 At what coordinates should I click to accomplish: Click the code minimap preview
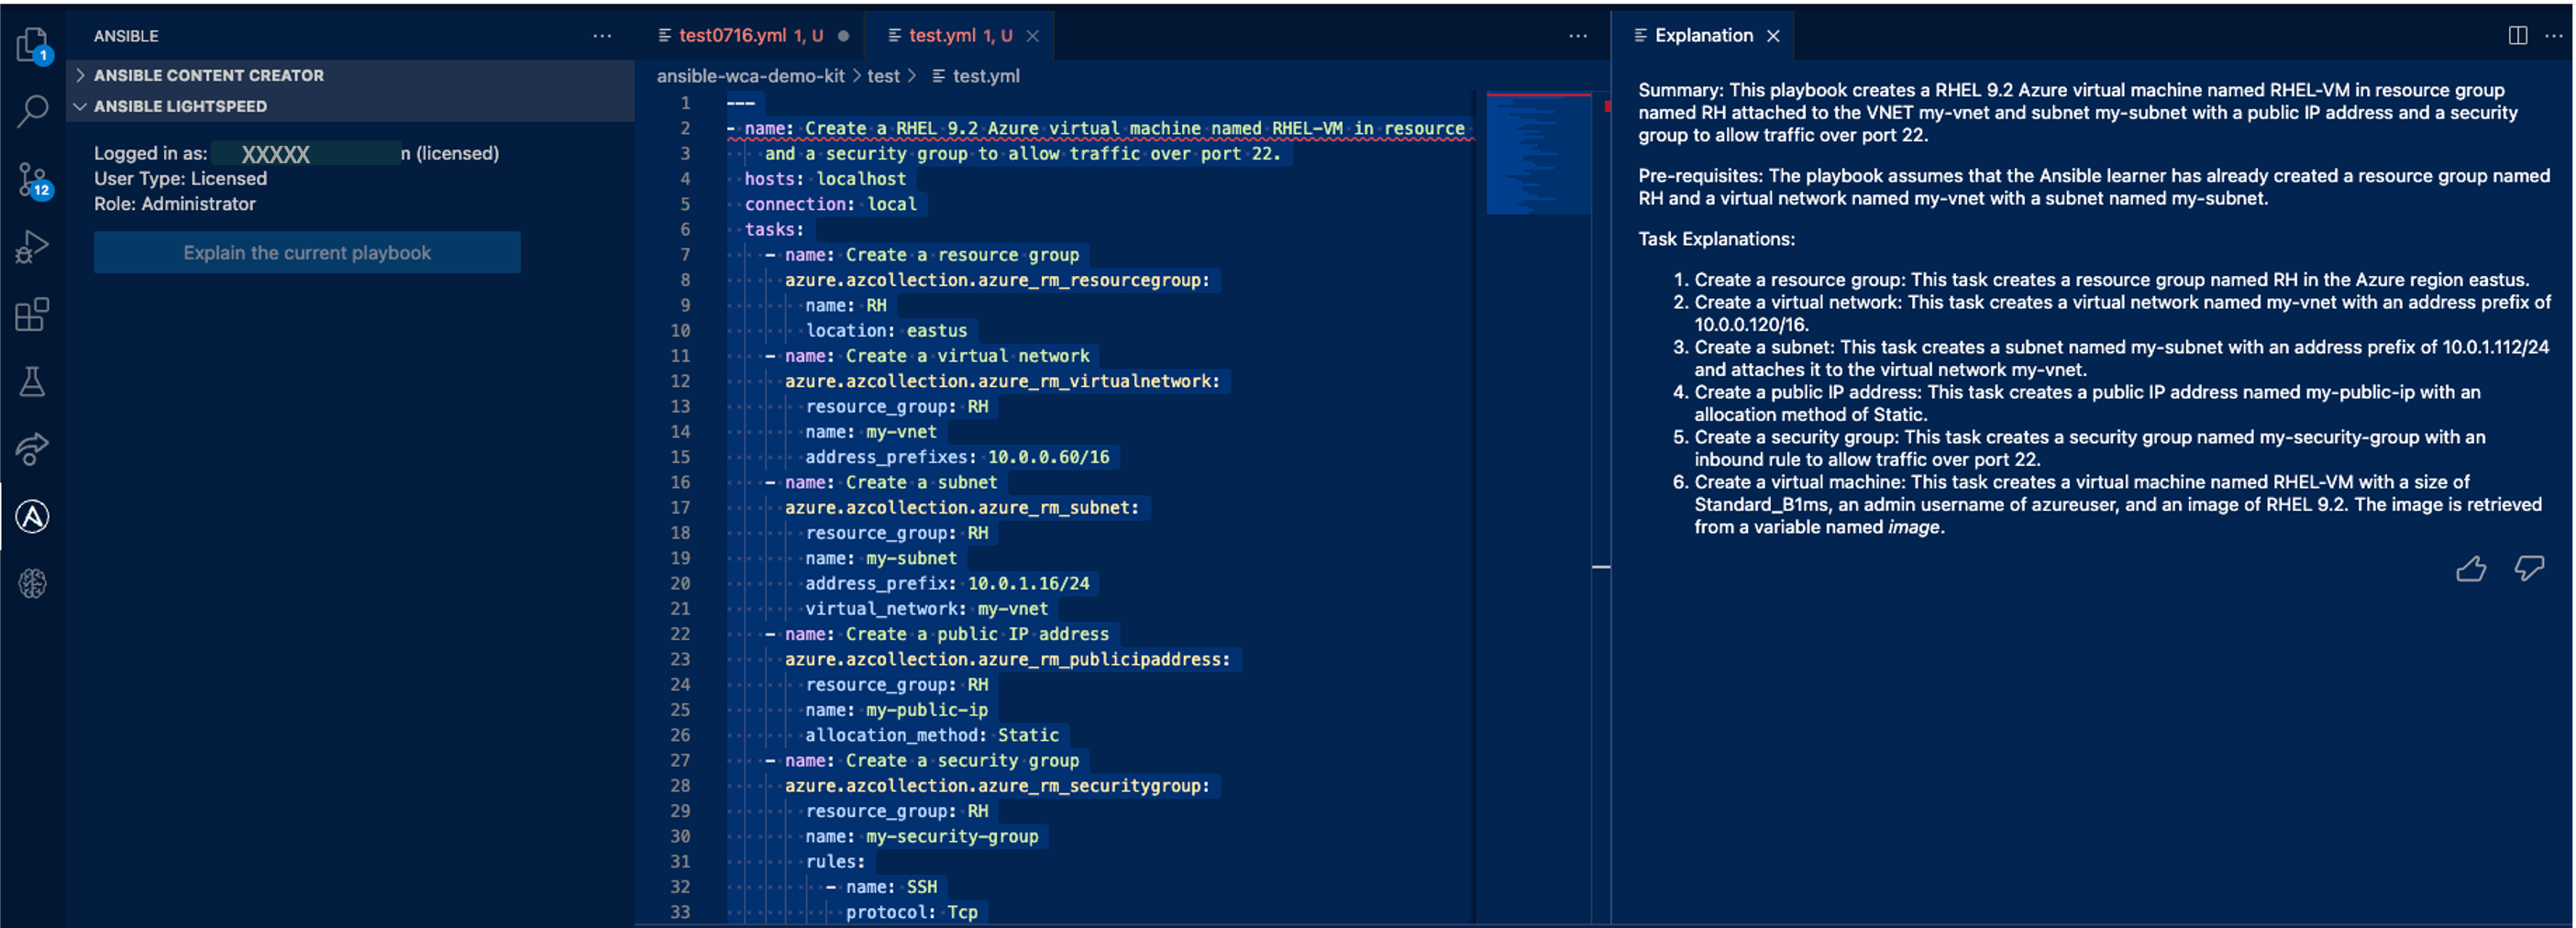(1538, 153)
